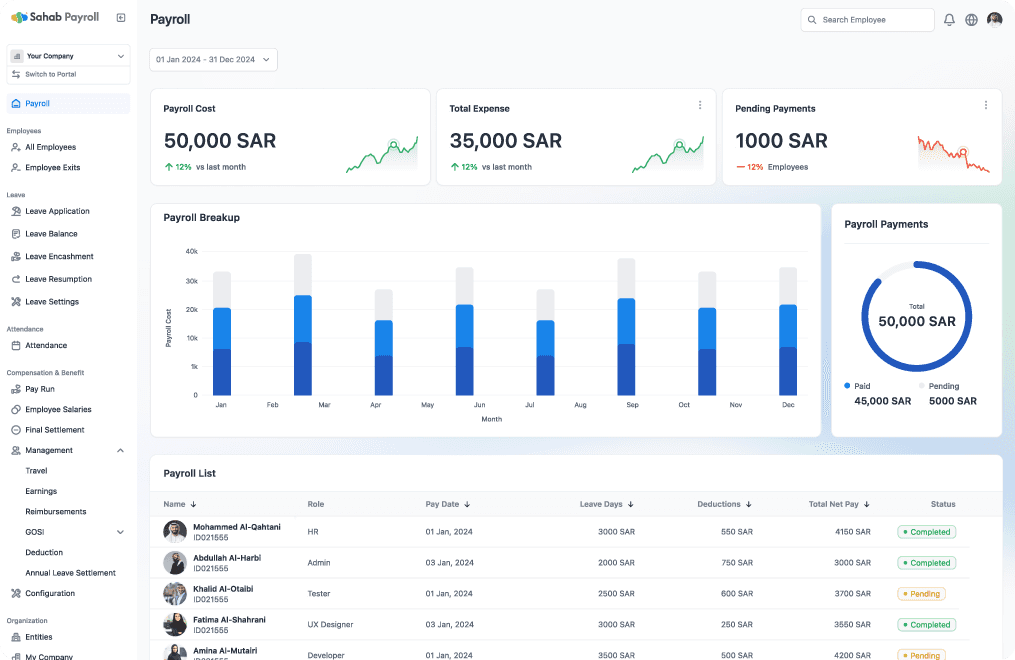1015x660 pixels.
Task: Click the Configuration tools icon
Action: click(x=16, y=593)
